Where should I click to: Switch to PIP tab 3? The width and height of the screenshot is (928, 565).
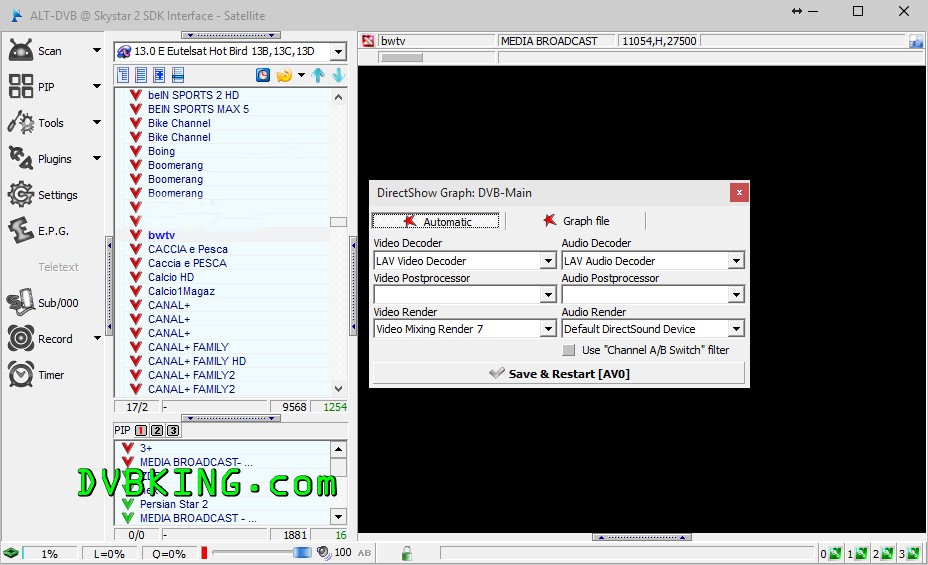click(x=173, y=430)
